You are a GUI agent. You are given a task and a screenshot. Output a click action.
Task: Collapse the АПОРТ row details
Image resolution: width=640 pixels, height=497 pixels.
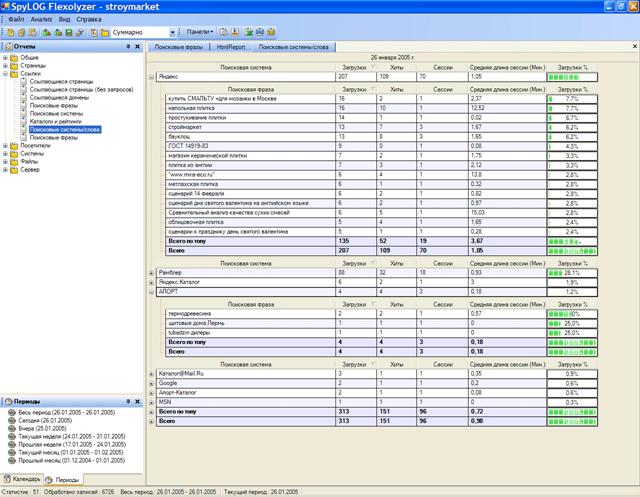click(x=151, y=292)
